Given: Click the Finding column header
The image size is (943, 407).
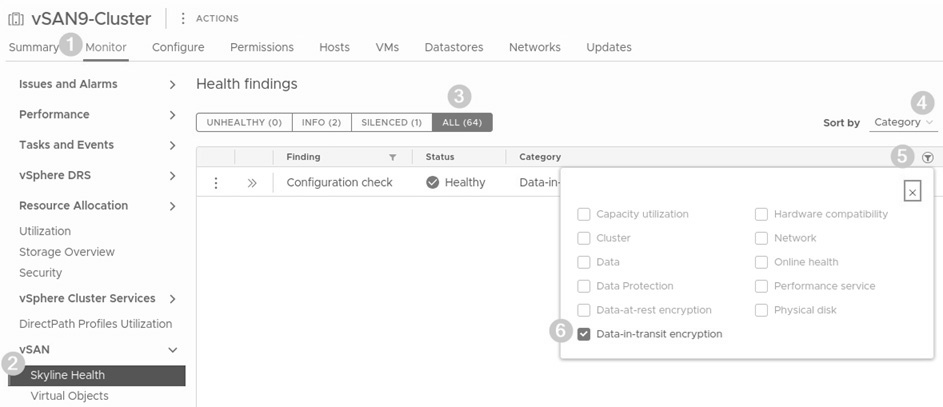Looking at the screenshot, I should click(303, 157).
